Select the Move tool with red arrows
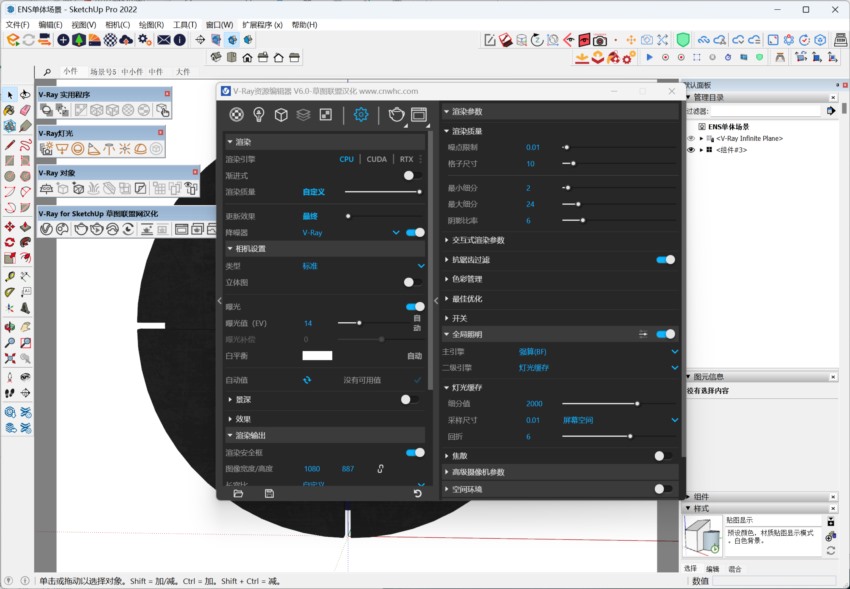This screenshot has height=589, width=850. coord(10,226)
